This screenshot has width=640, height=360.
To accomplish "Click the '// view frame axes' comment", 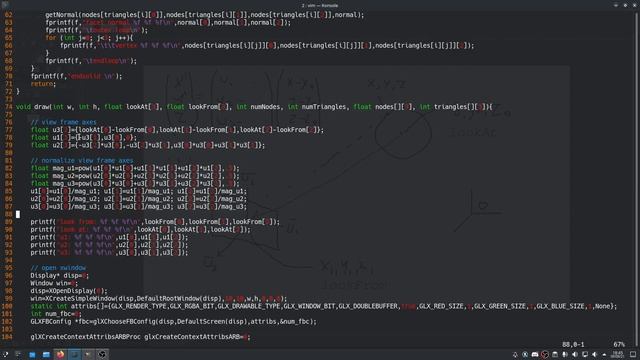I will click(63, 122).
